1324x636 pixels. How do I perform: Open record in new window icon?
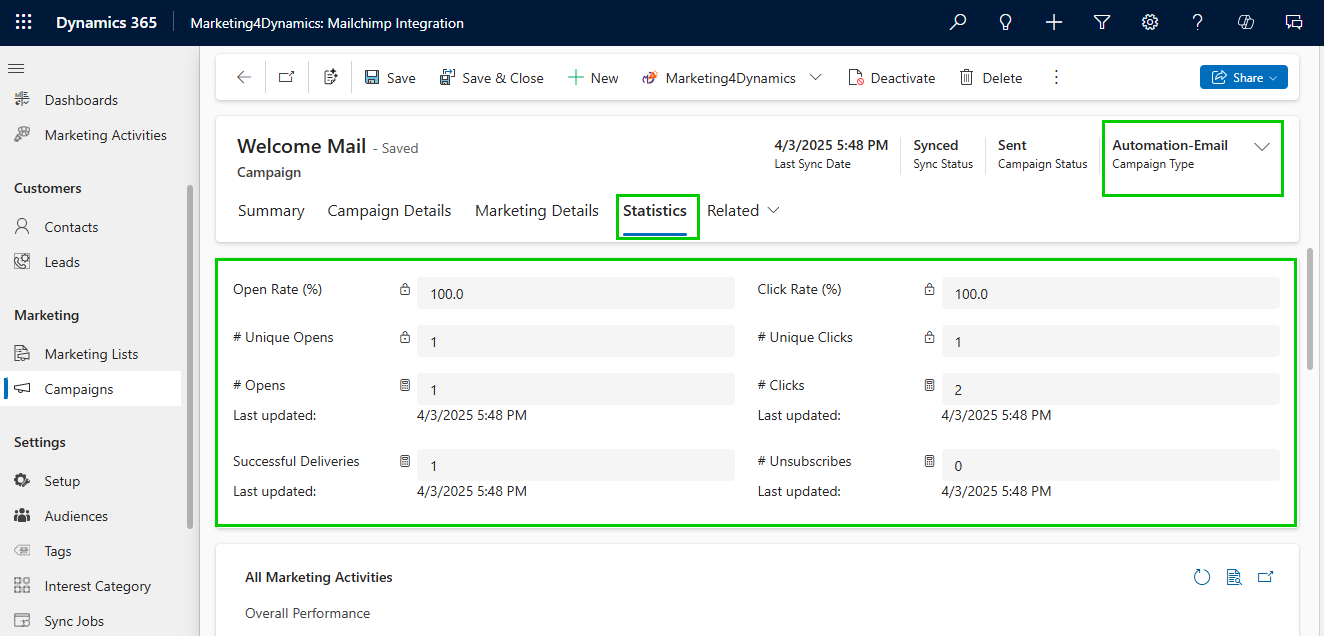pos(286,77)
